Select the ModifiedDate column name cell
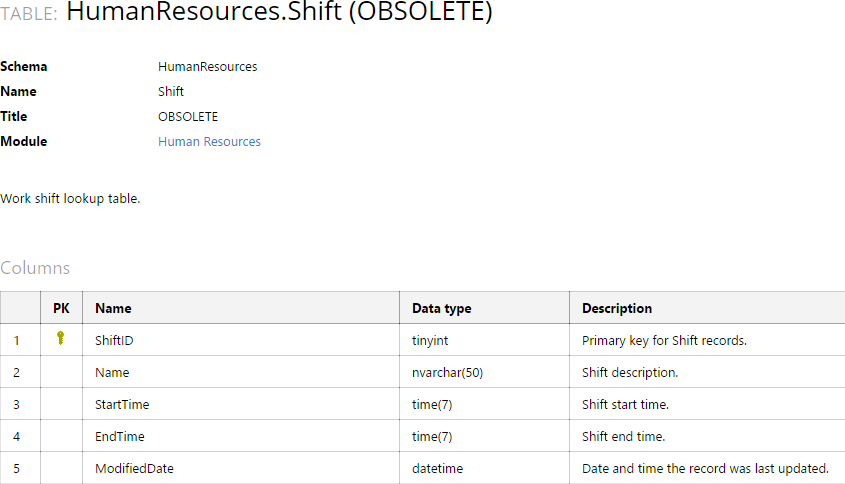 pos(135,468)
